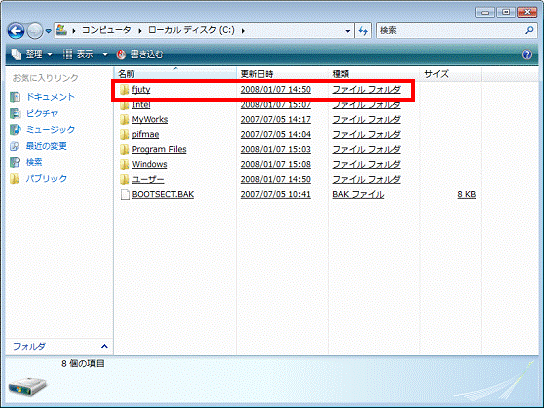Click the ユーザー folder icon

[x=125, y=179]
